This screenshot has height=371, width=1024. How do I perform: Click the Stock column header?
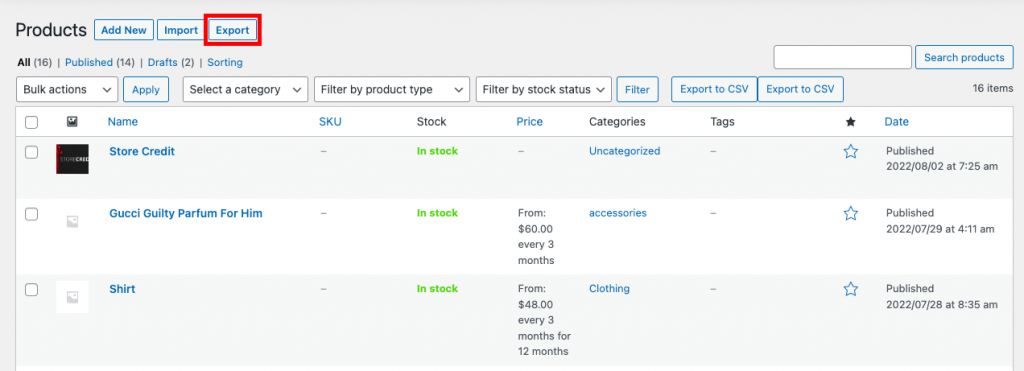tap(432, 121)
